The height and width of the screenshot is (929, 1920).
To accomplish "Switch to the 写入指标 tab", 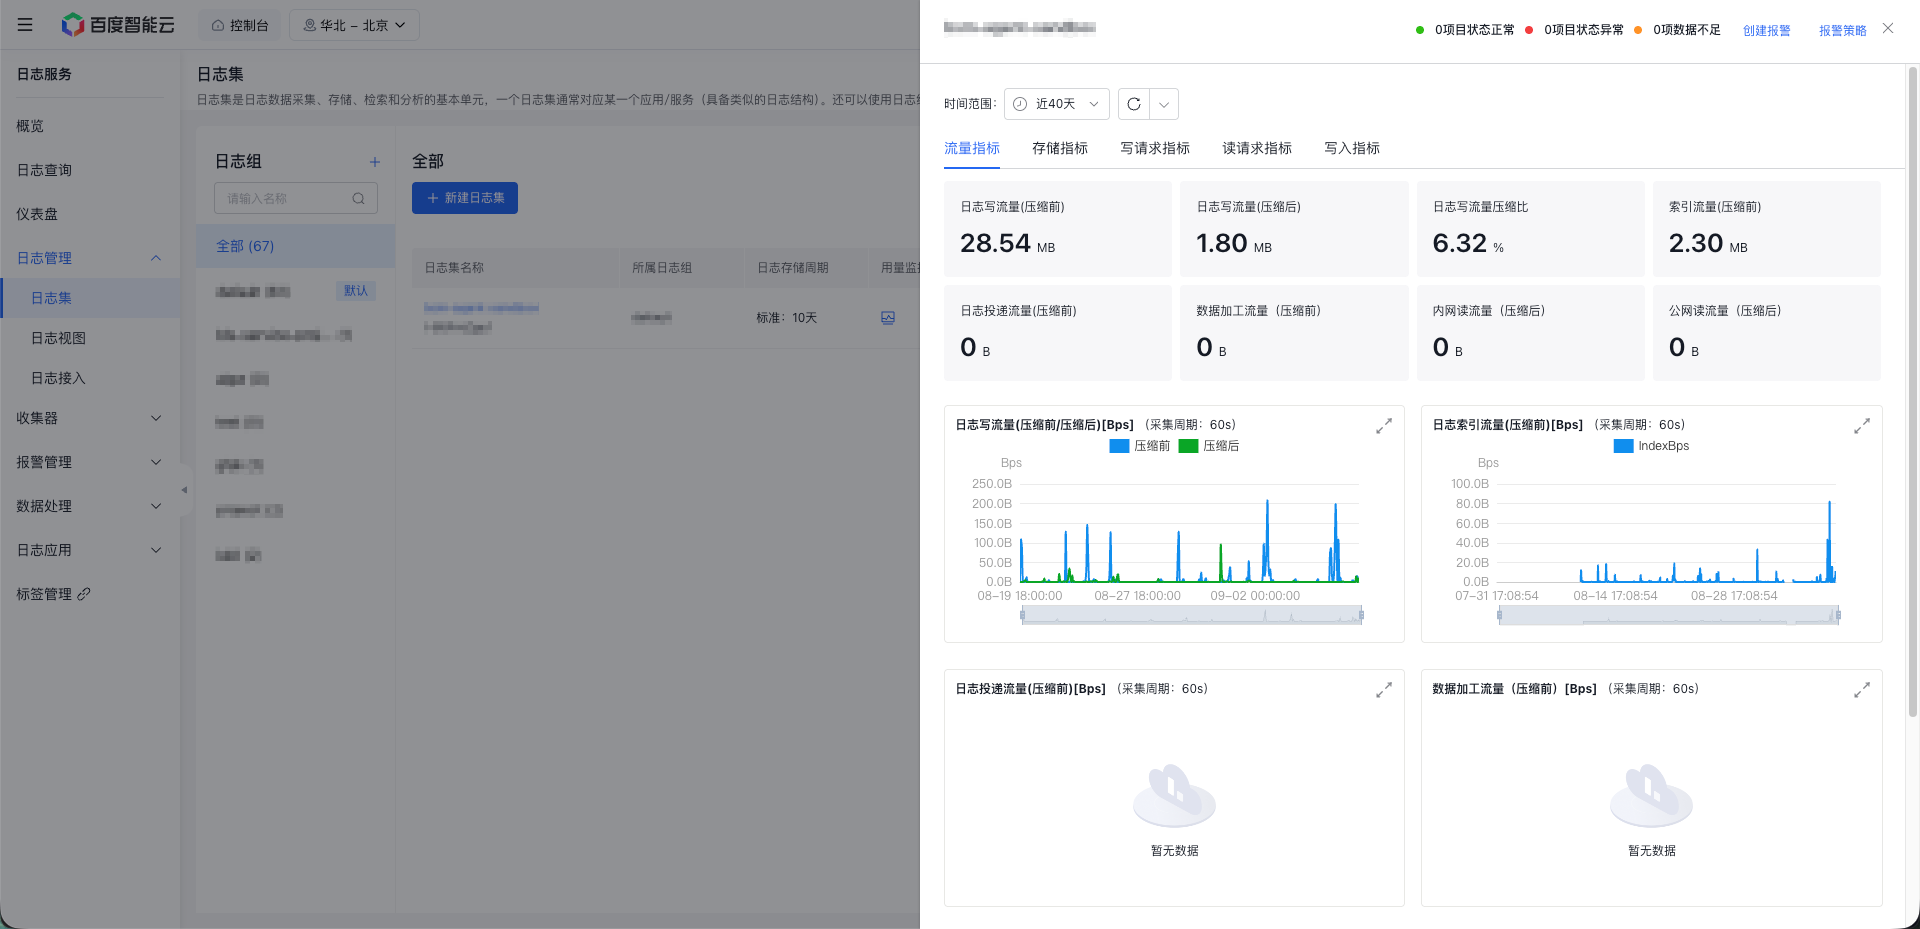I will (1352, 148).
